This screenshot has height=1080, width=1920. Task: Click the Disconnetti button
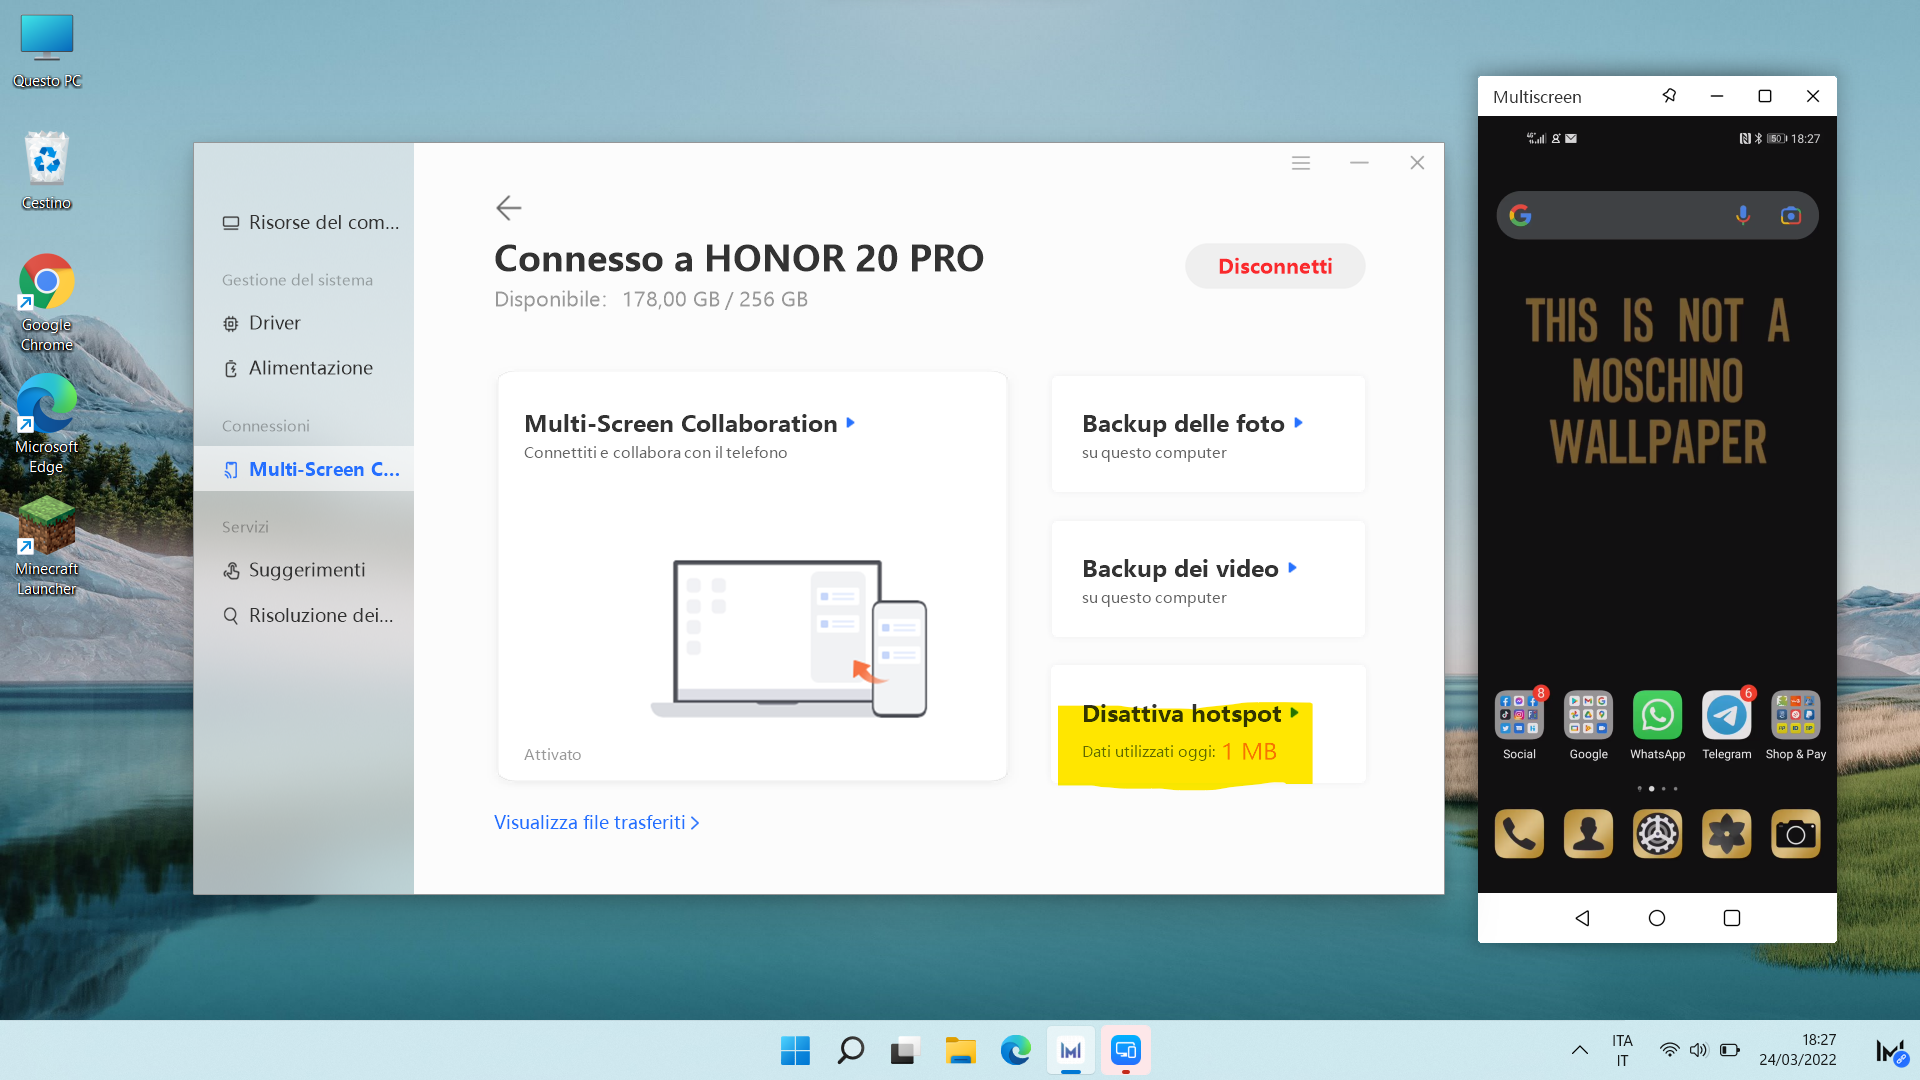point(1275,266)
